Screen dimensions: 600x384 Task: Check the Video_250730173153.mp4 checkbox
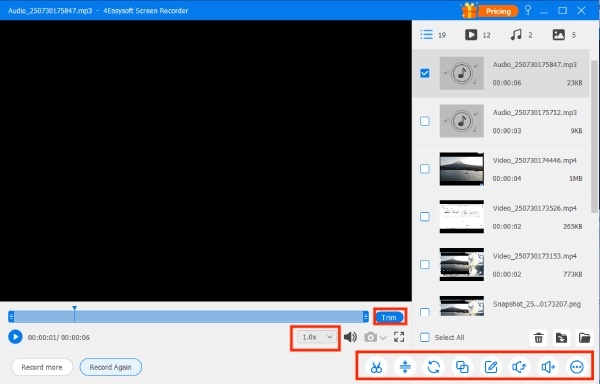click(425, 264)
